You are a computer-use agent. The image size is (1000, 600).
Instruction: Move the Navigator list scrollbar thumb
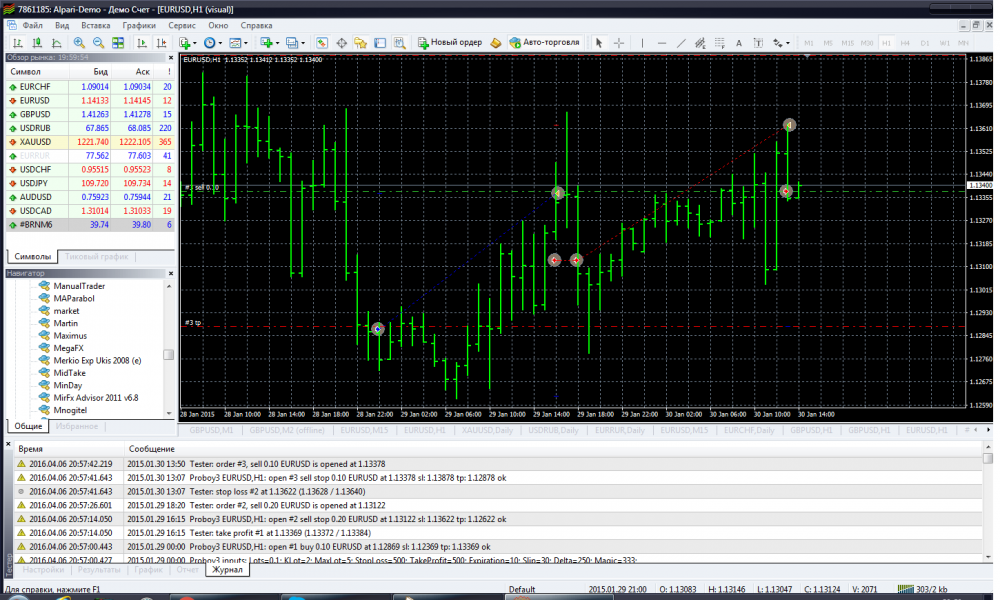[x=168, y=355]
